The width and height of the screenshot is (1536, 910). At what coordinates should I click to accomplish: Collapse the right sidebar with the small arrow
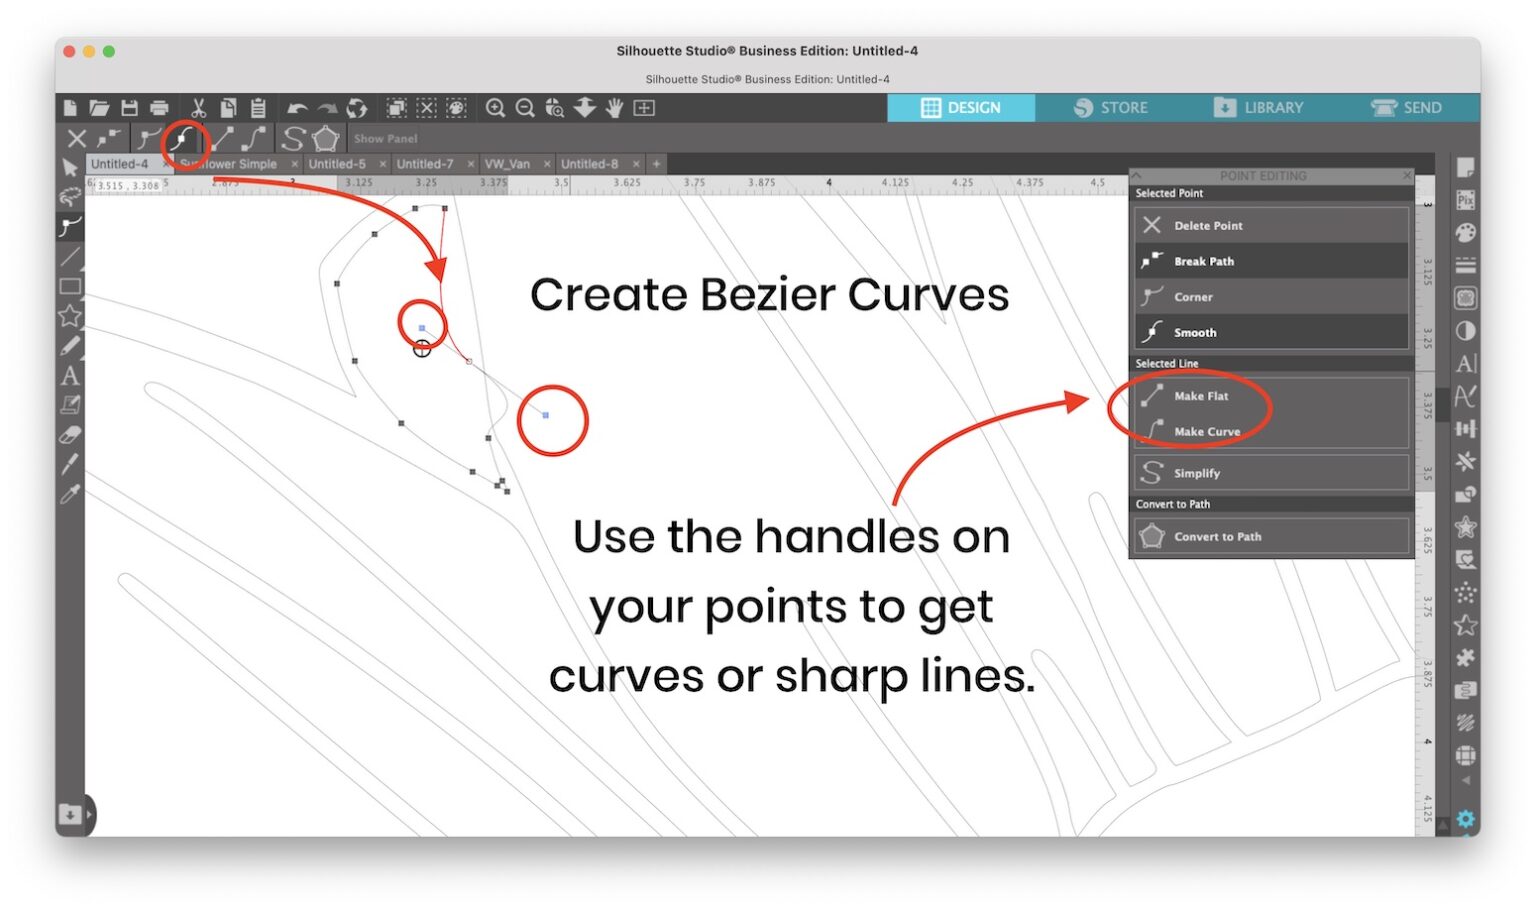coord(1466,780)
